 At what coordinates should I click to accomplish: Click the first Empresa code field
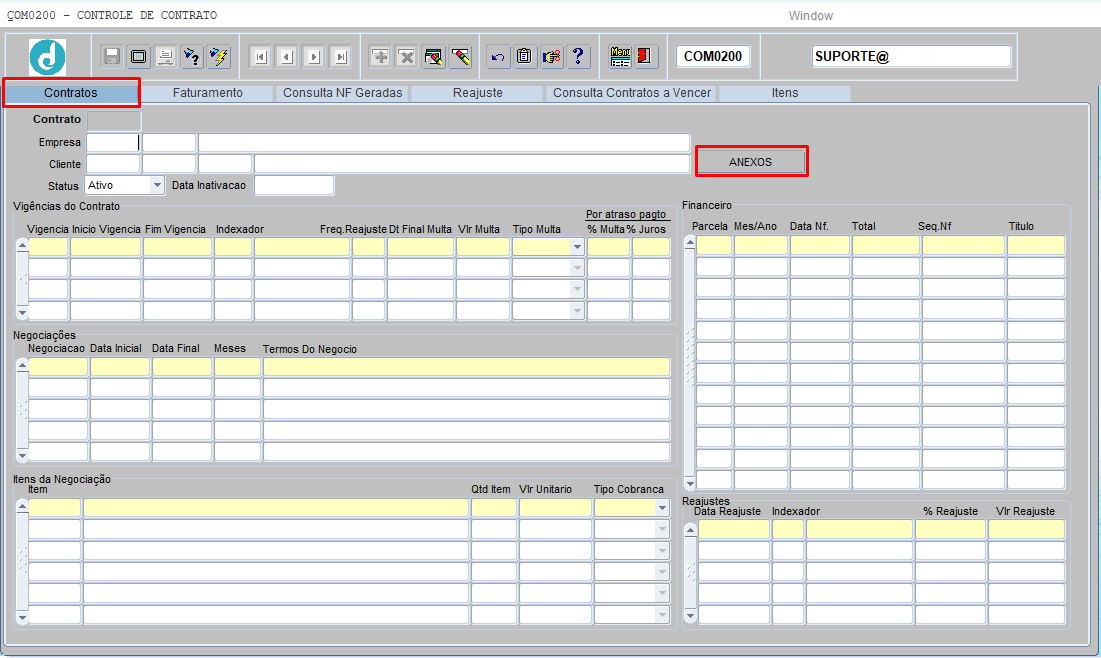click(x=113, y=143)
